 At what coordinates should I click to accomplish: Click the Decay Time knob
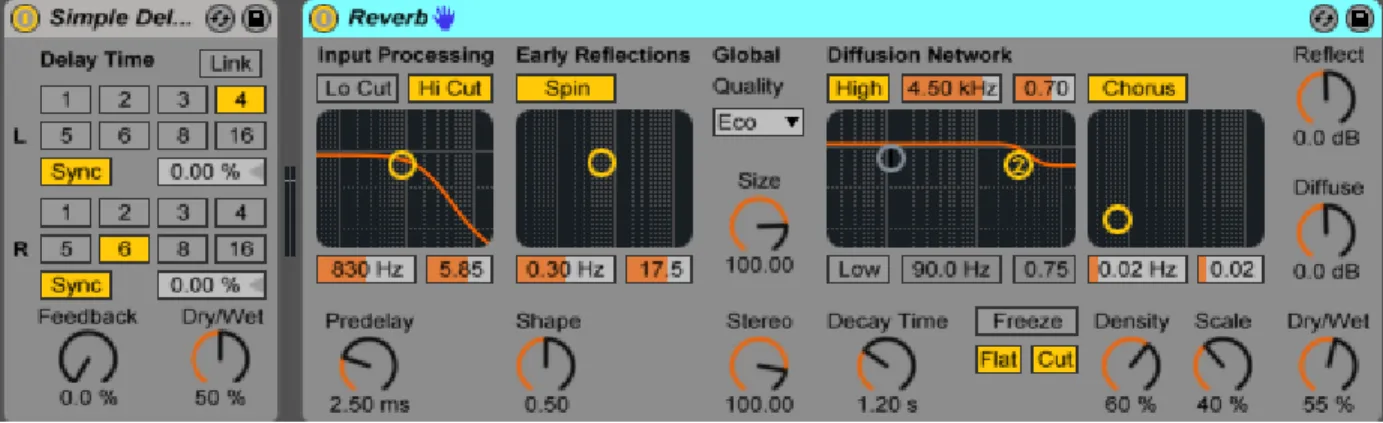[887, 365]
